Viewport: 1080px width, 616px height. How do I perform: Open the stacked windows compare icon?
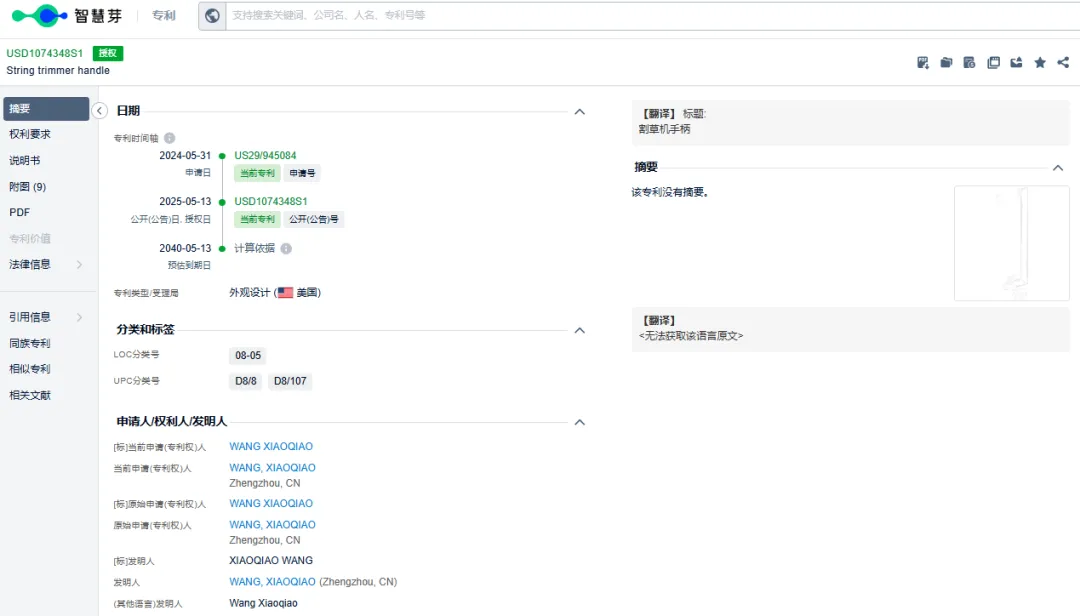pyautogui.click(x=993, y=63)
